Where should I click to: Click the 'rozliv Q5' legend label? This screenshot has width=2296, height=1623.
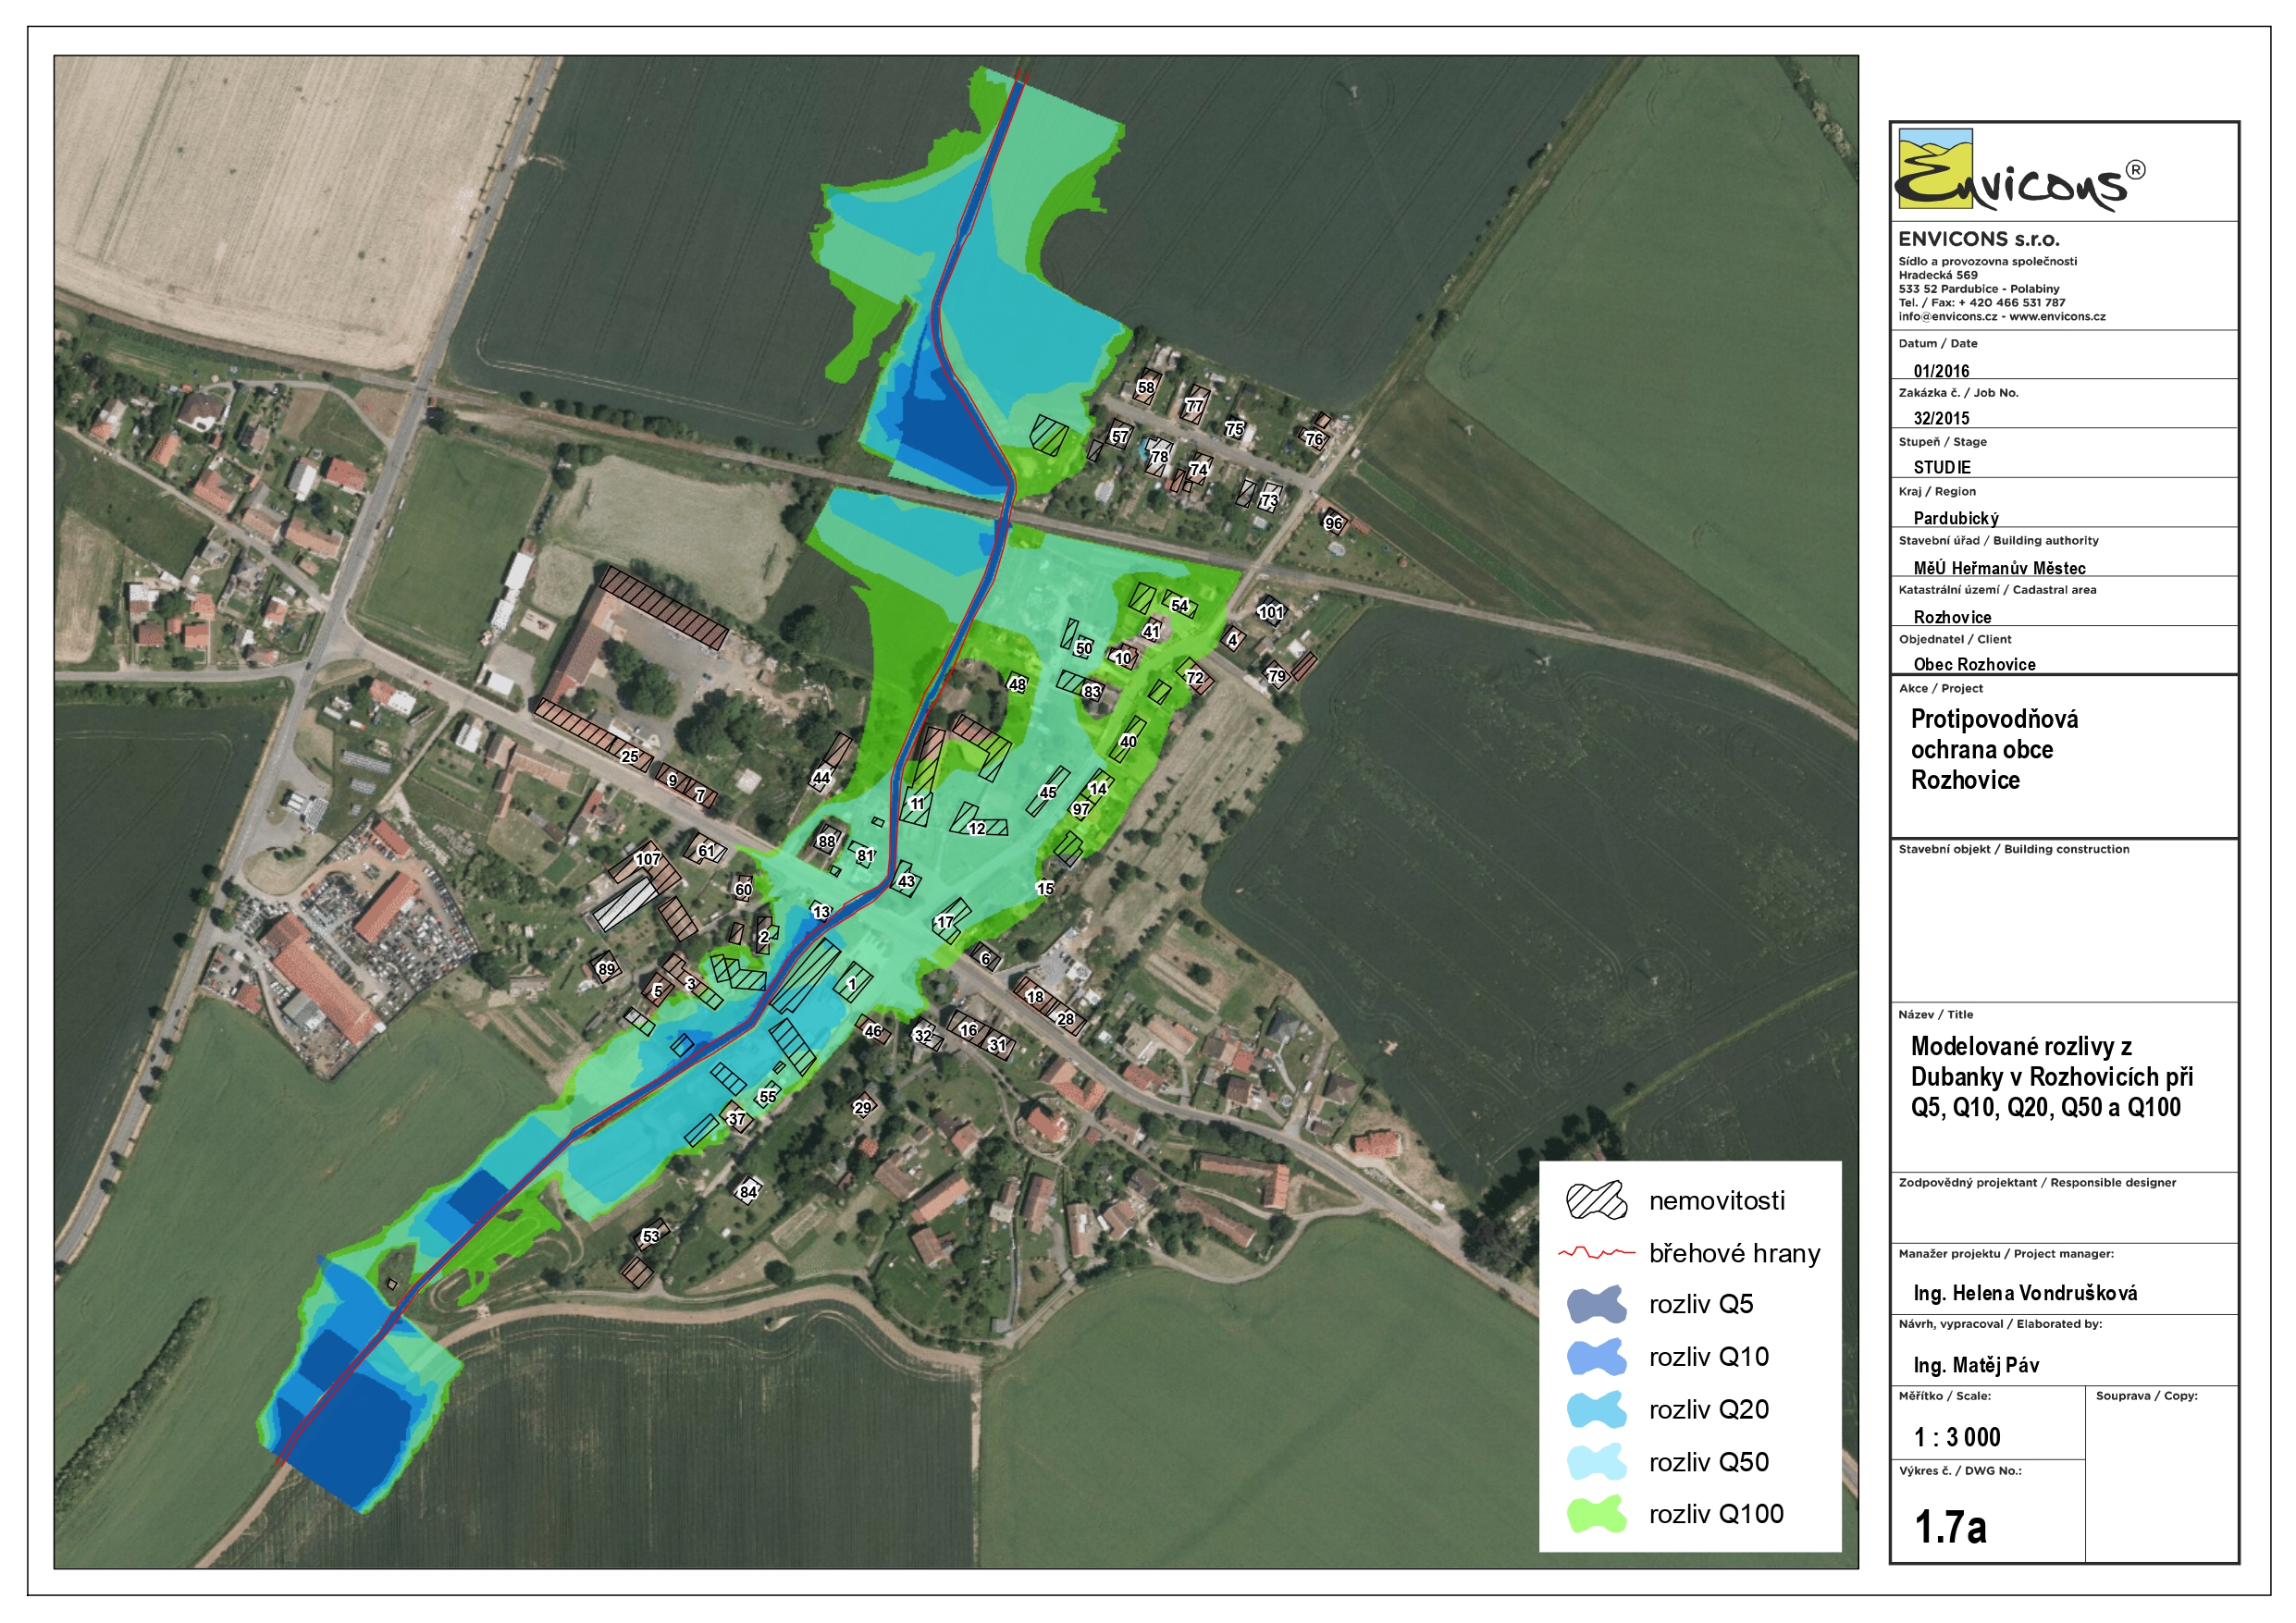1701,1304
